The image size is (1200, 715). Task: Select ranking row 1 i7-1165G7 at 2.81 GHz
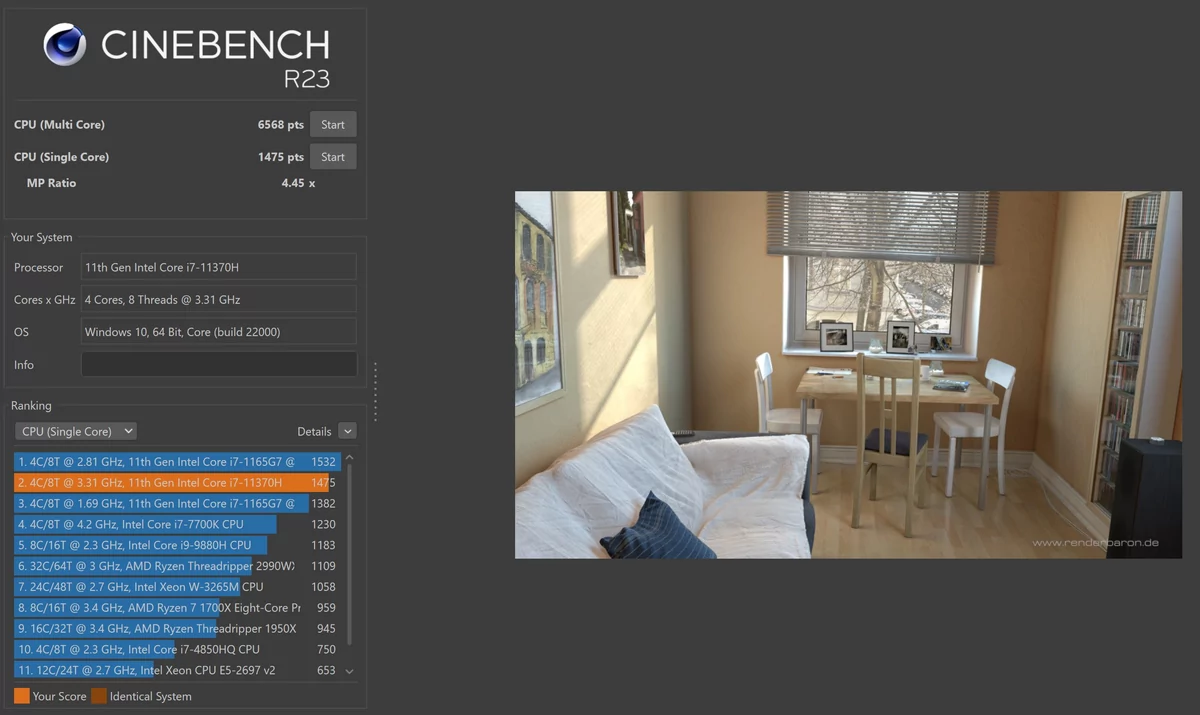[176, 462]
